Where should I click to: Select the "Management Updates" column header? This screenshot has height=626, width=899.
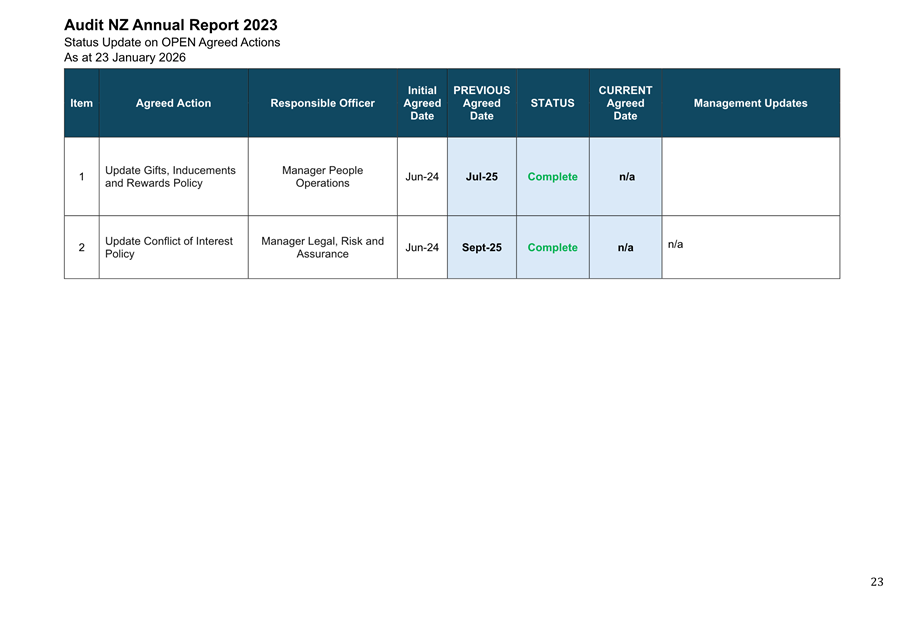(750, 103)
